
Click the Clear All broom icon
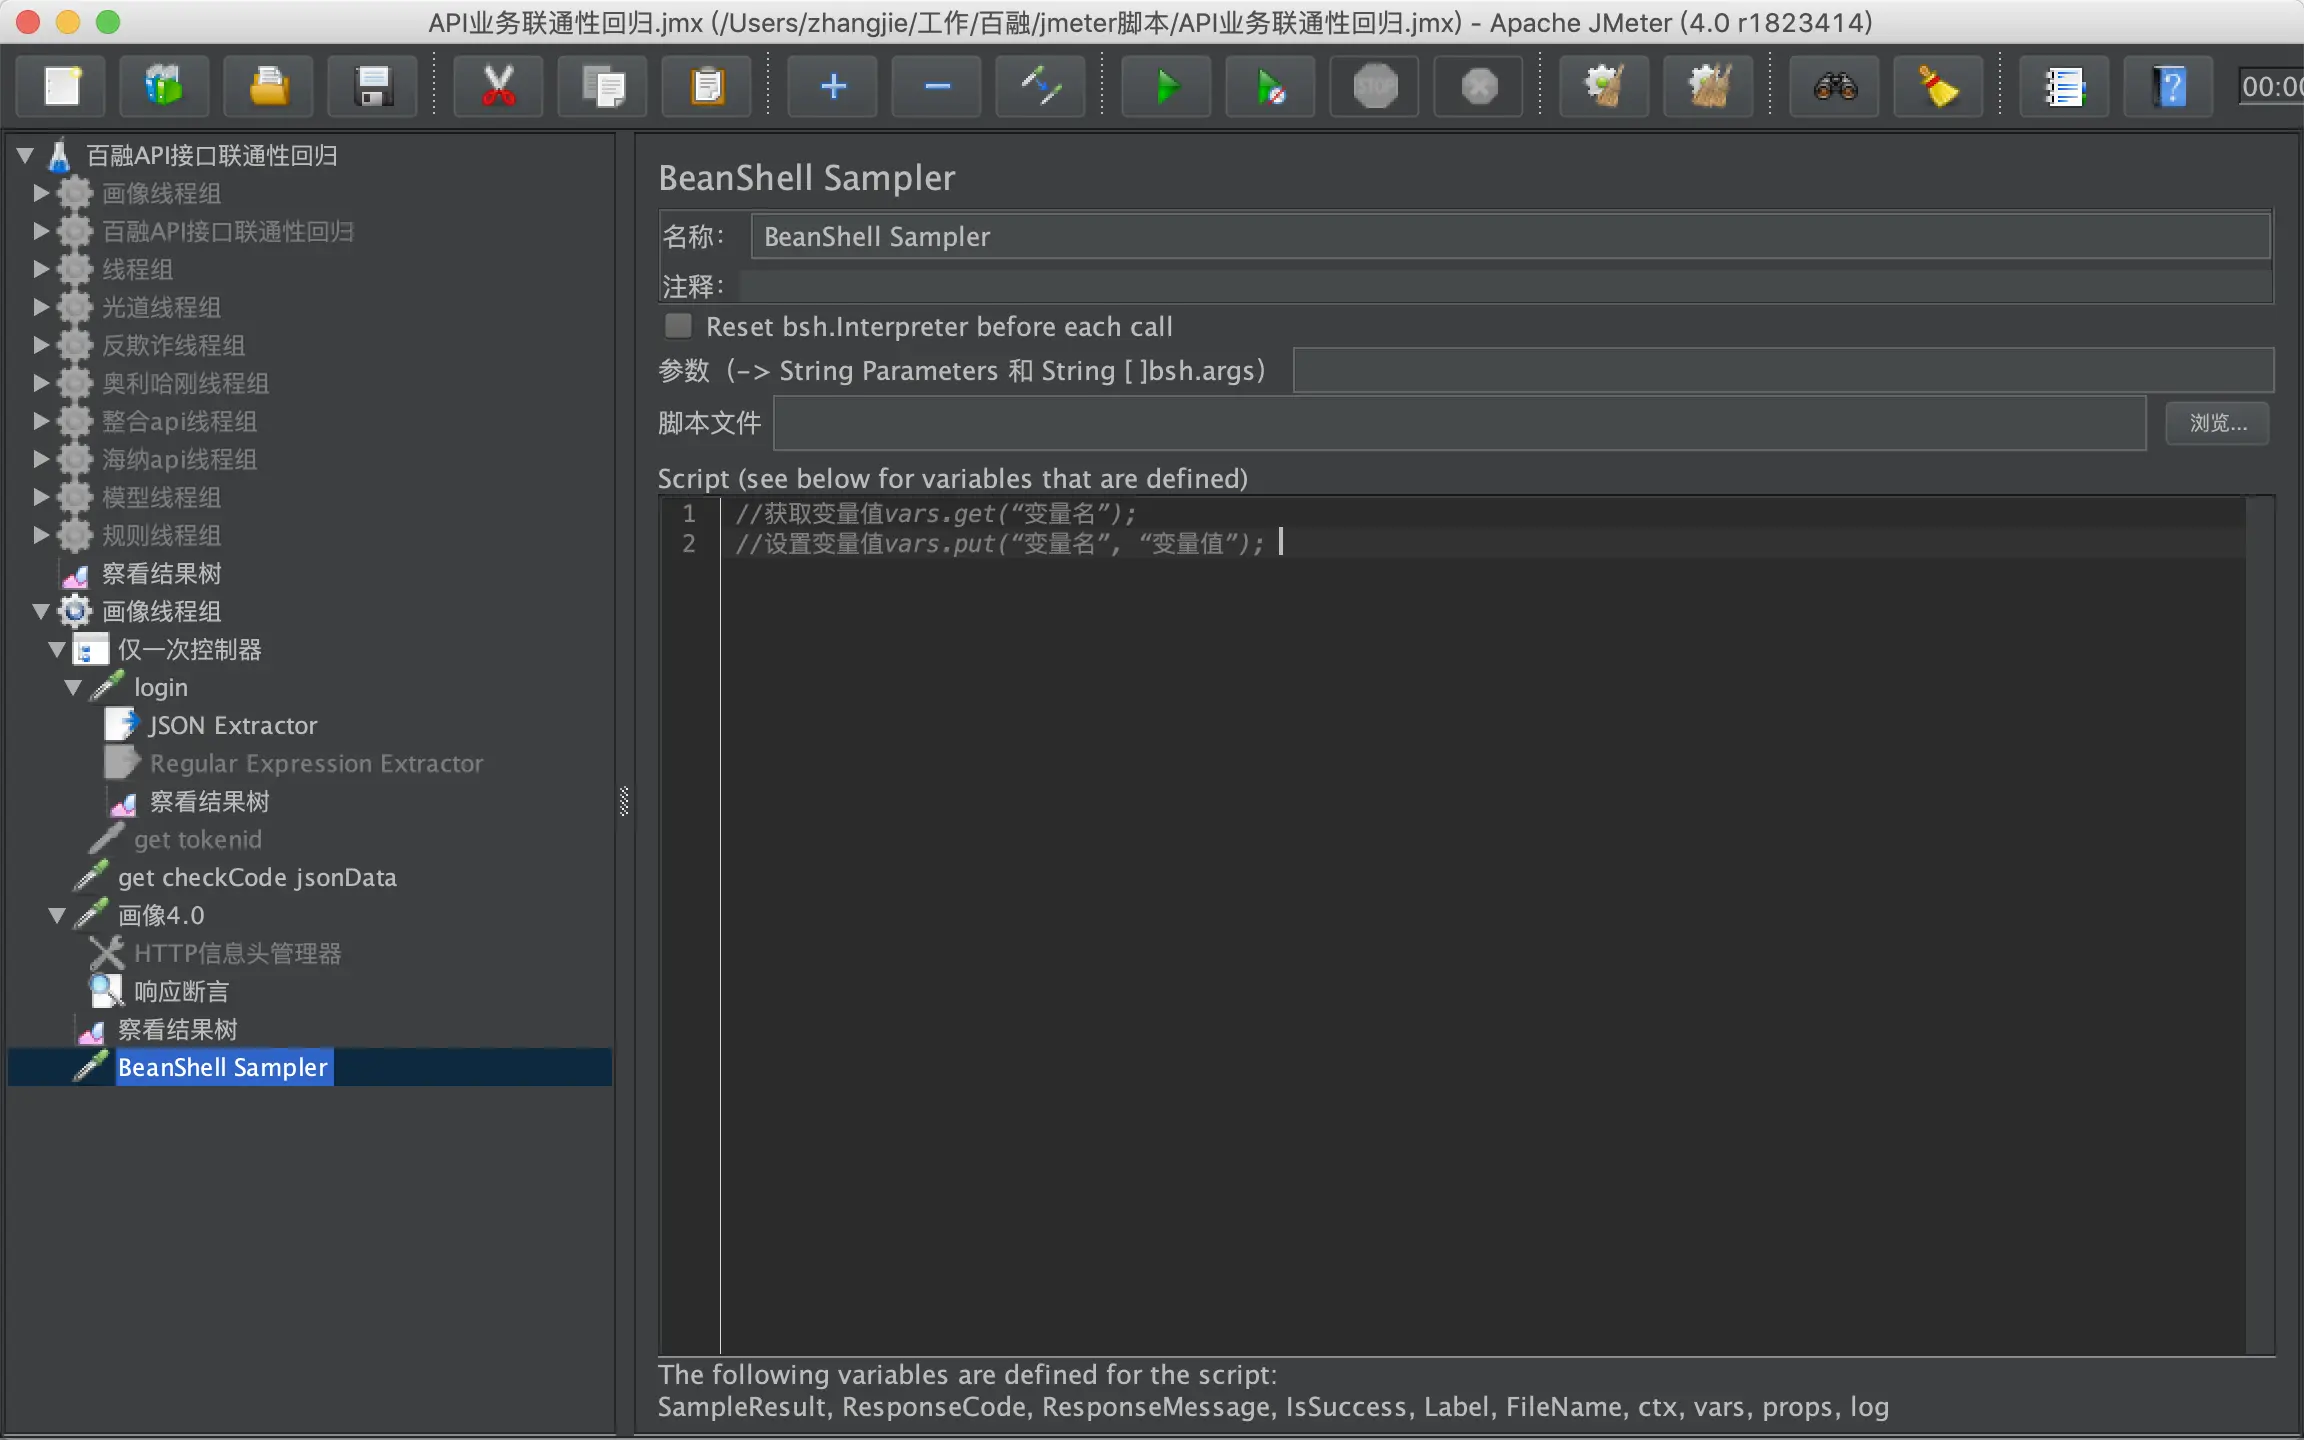pos(1708,87)
